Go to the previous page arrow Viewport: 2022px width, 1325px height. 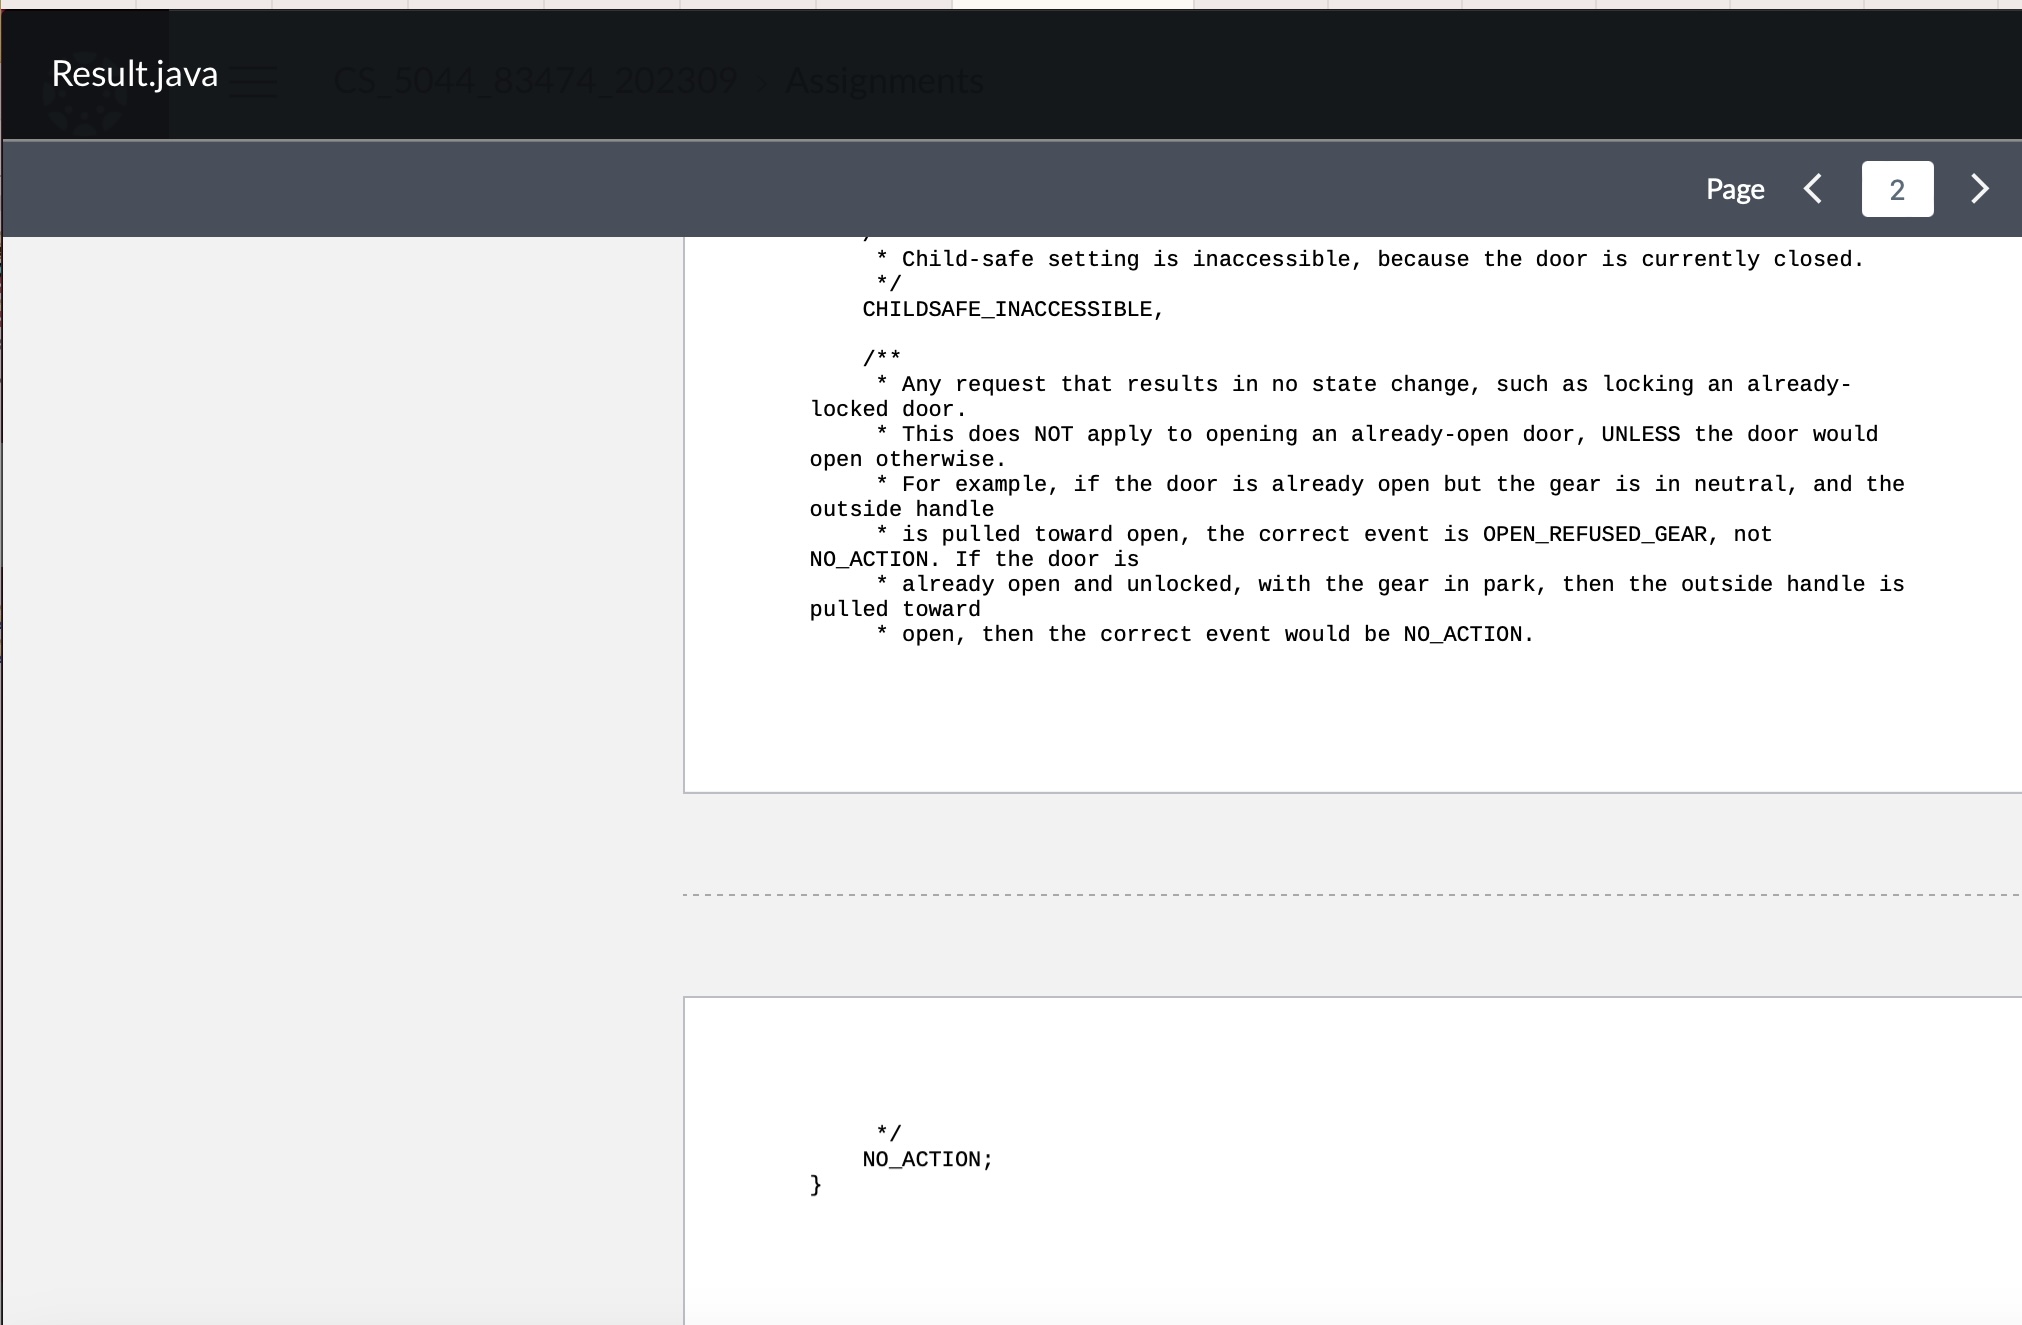[x=1813, y=189]
